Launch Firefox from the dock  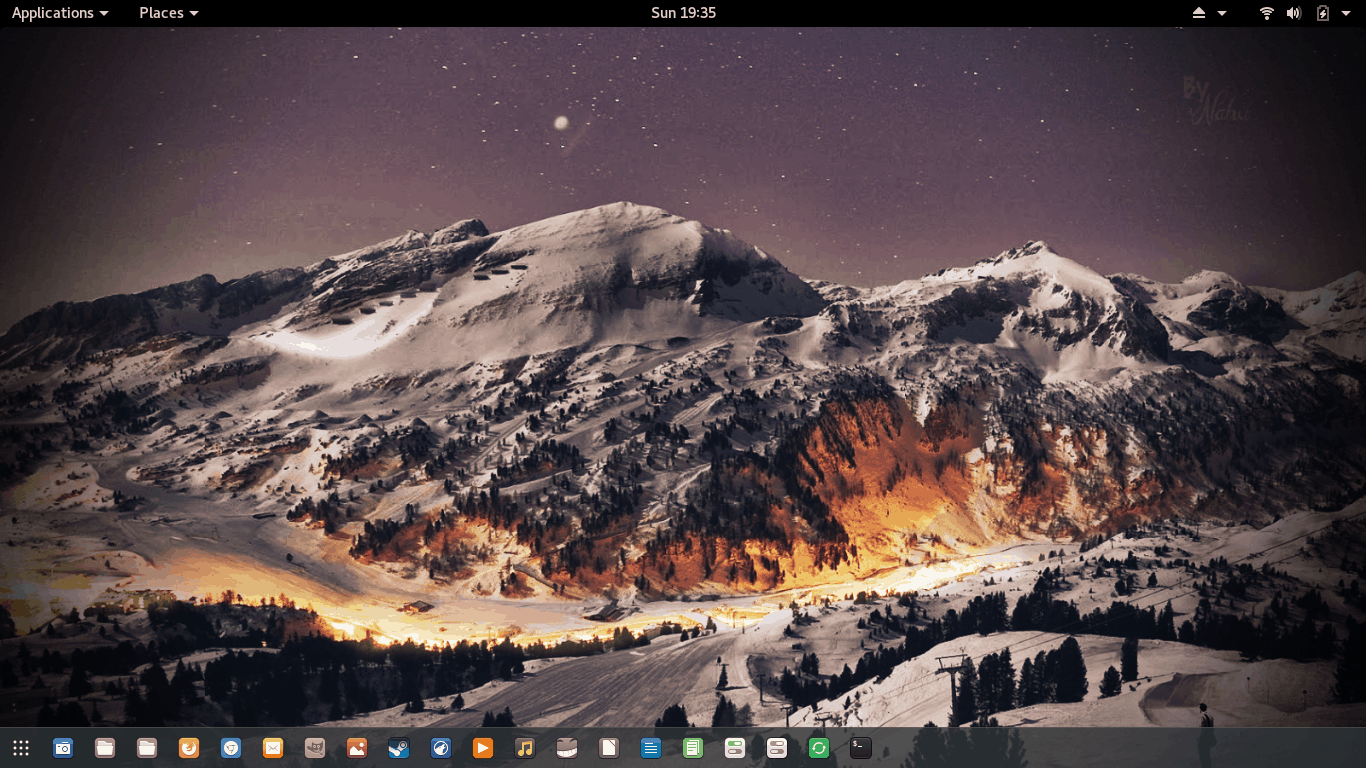pos(189,747)
